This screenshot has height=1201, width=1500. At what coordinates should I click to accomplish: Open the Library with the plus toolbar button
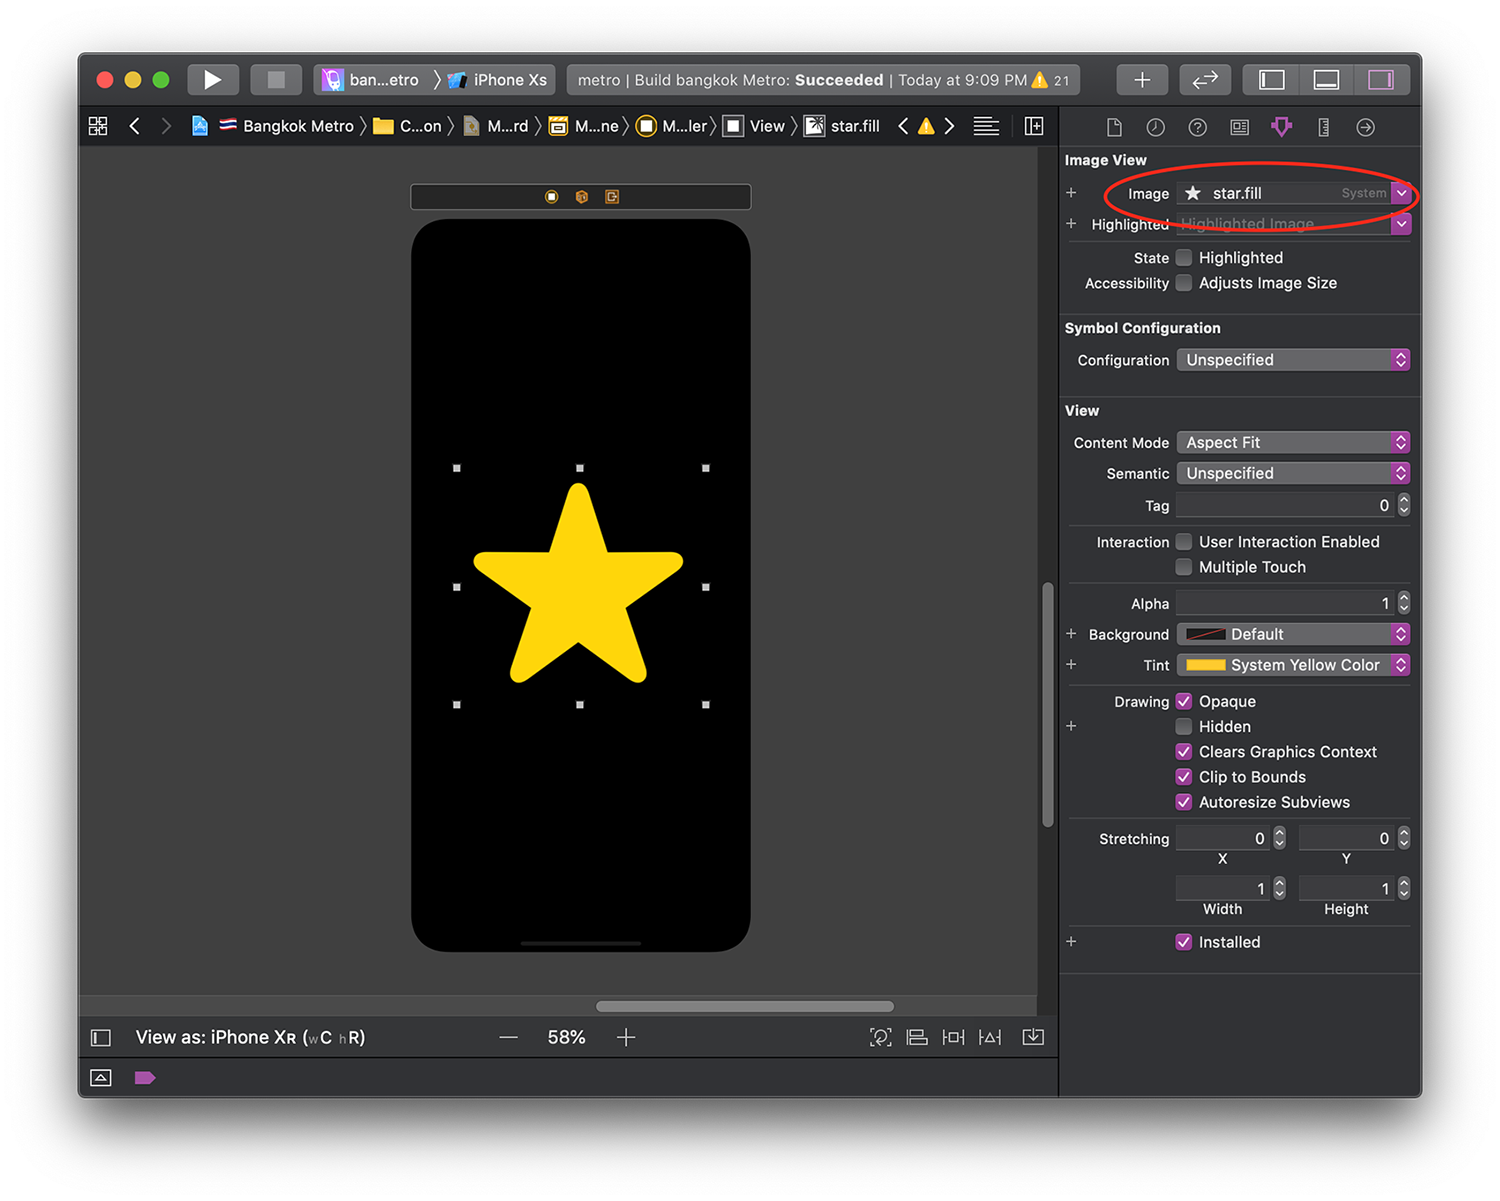1142,79
